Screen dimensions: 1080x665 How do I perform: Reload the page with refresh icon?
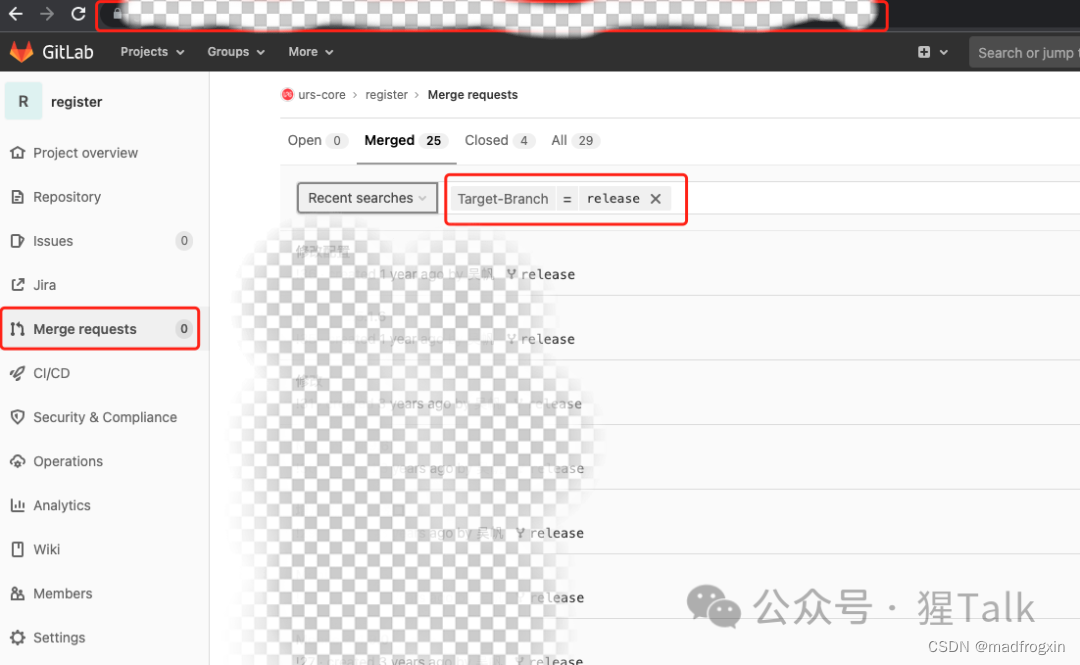point(79,13)
